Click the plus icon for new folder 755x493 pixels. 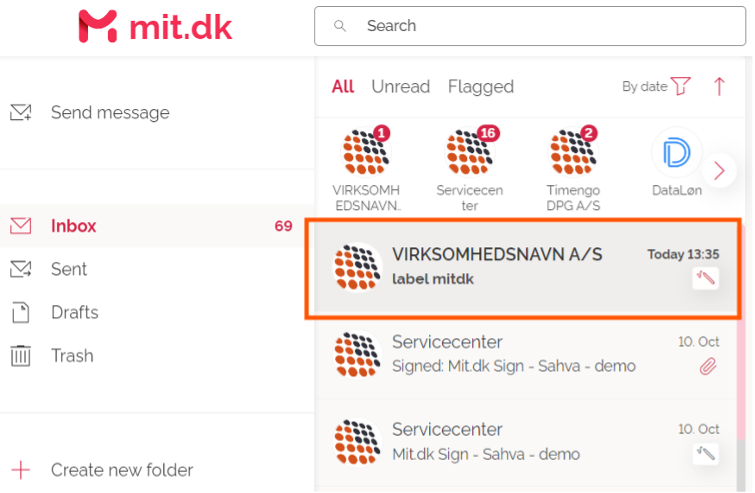[x=20, y=470]
